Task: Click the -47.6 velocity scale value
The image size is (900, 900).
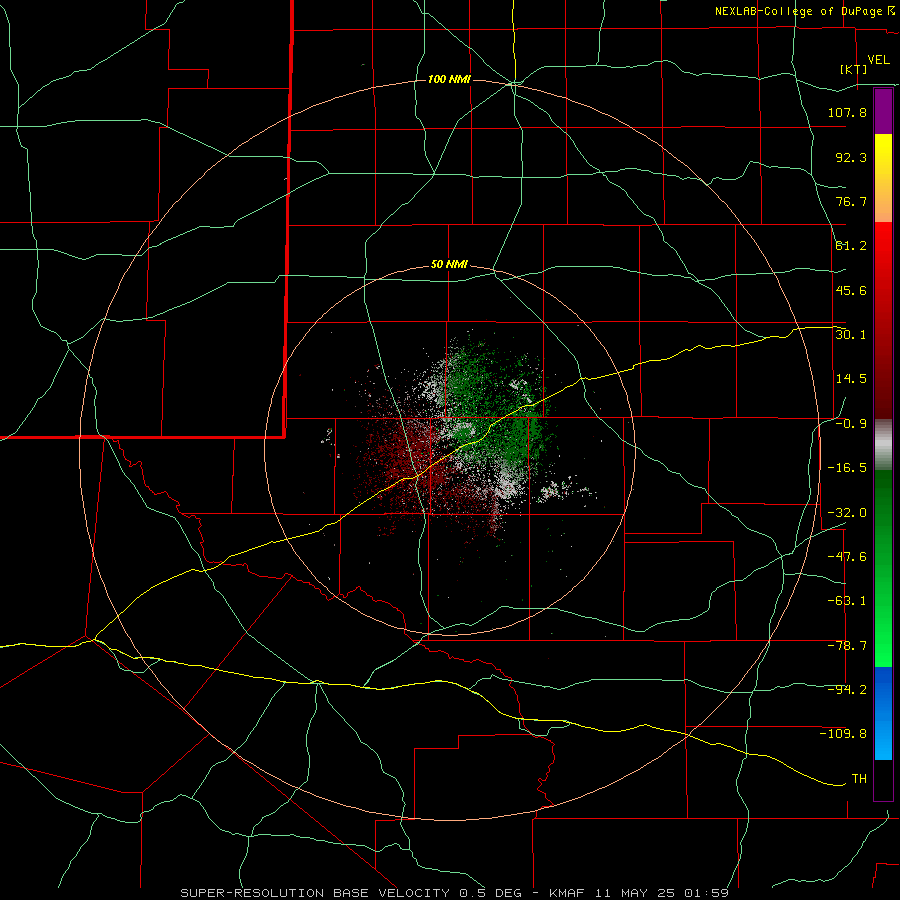Action: [x=847, y=557]
